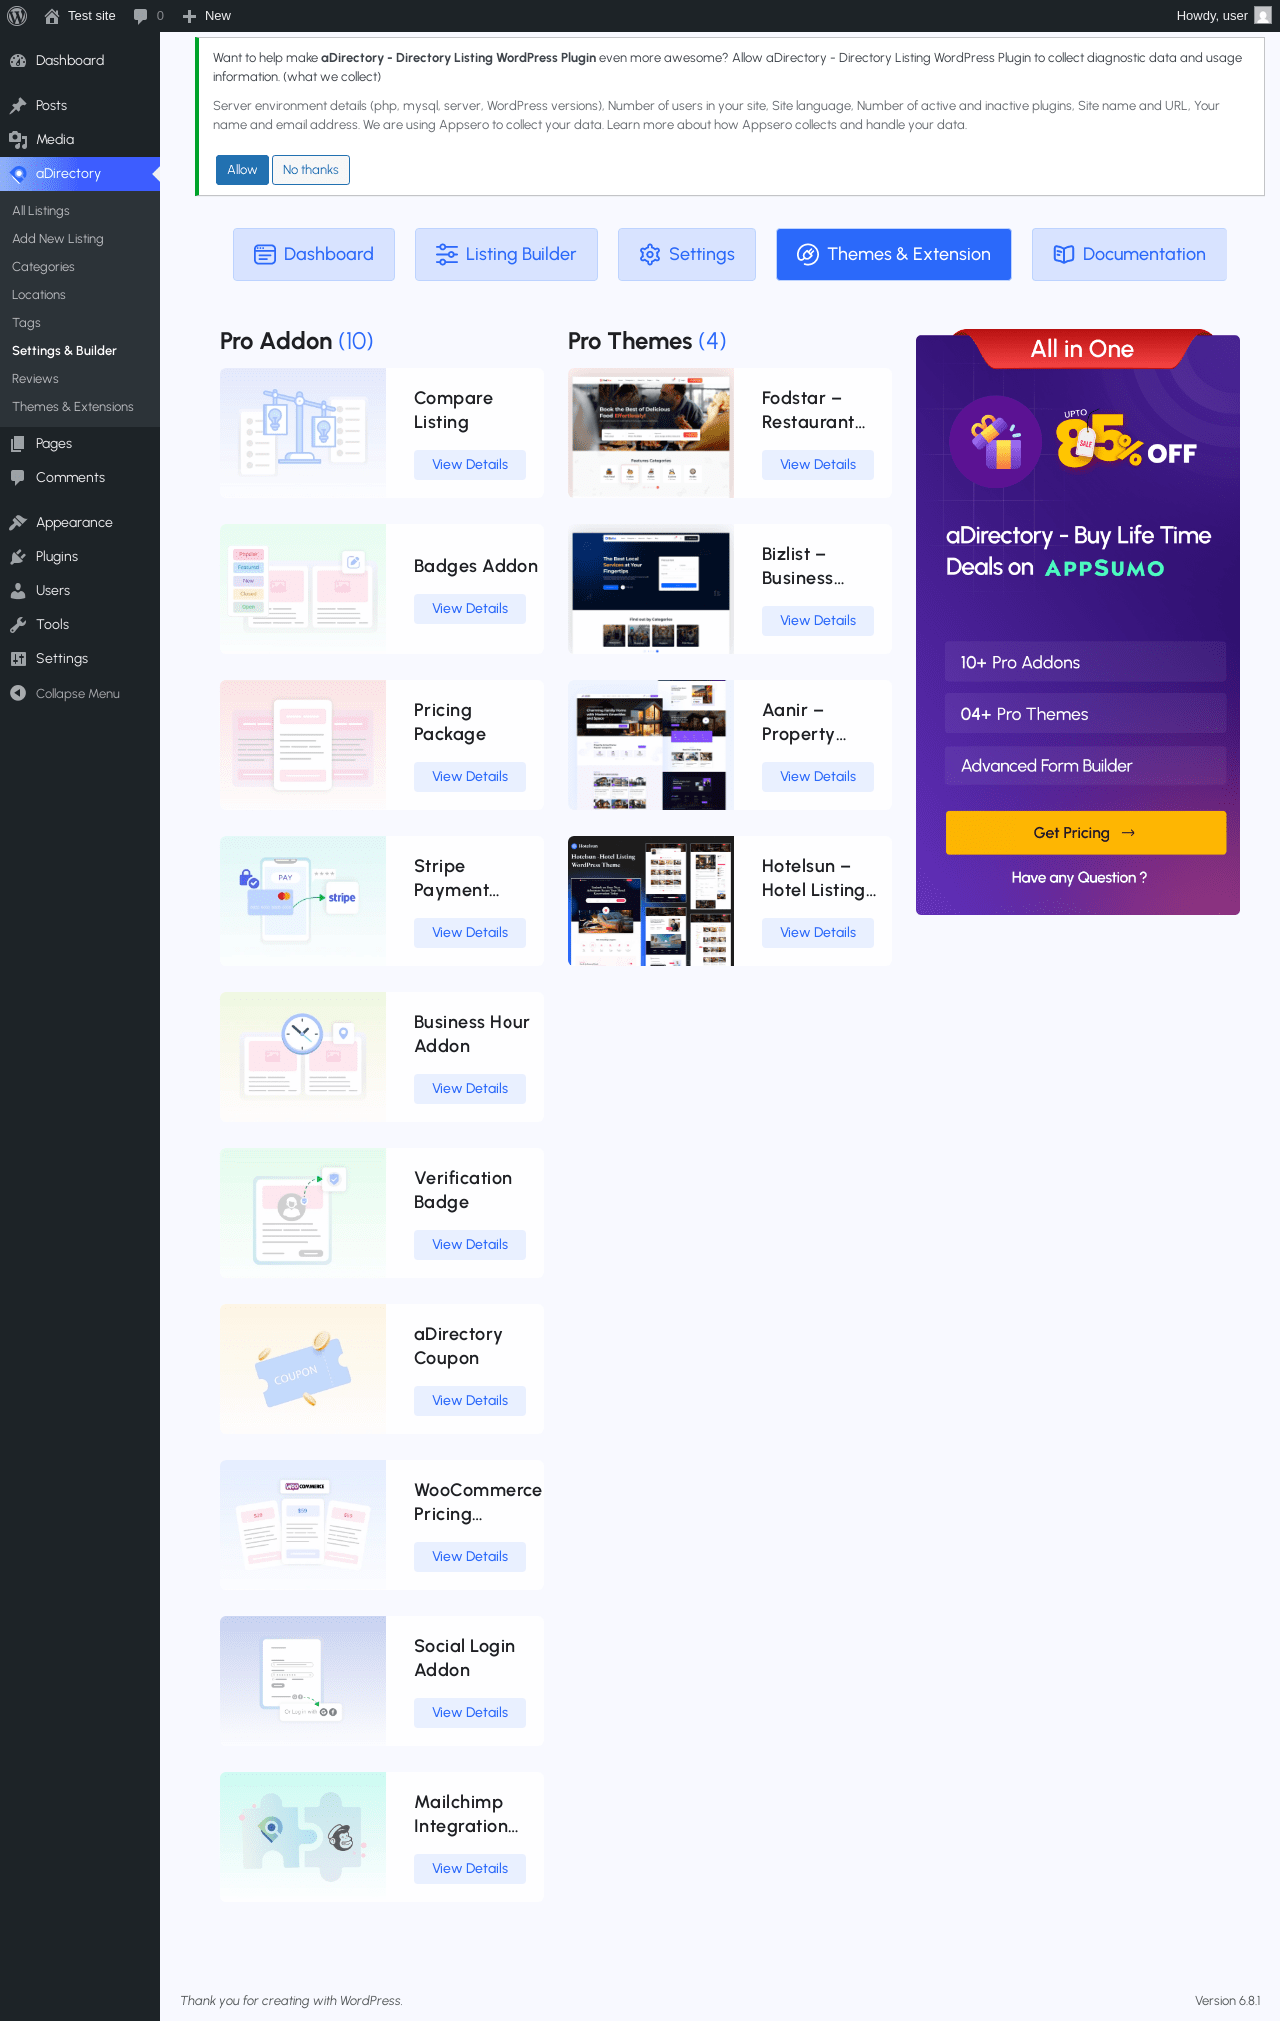The width and height of the screenshot is (1280, 2021).
Task: Click the aDirectory menu icon
Action: [x=18, y=174]
